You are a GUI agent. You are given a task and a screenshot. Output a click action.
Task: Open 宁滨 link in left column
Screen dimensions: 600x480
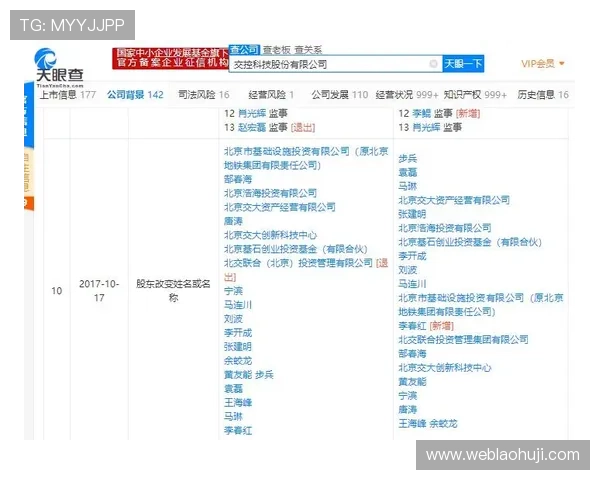click(233, 291)
